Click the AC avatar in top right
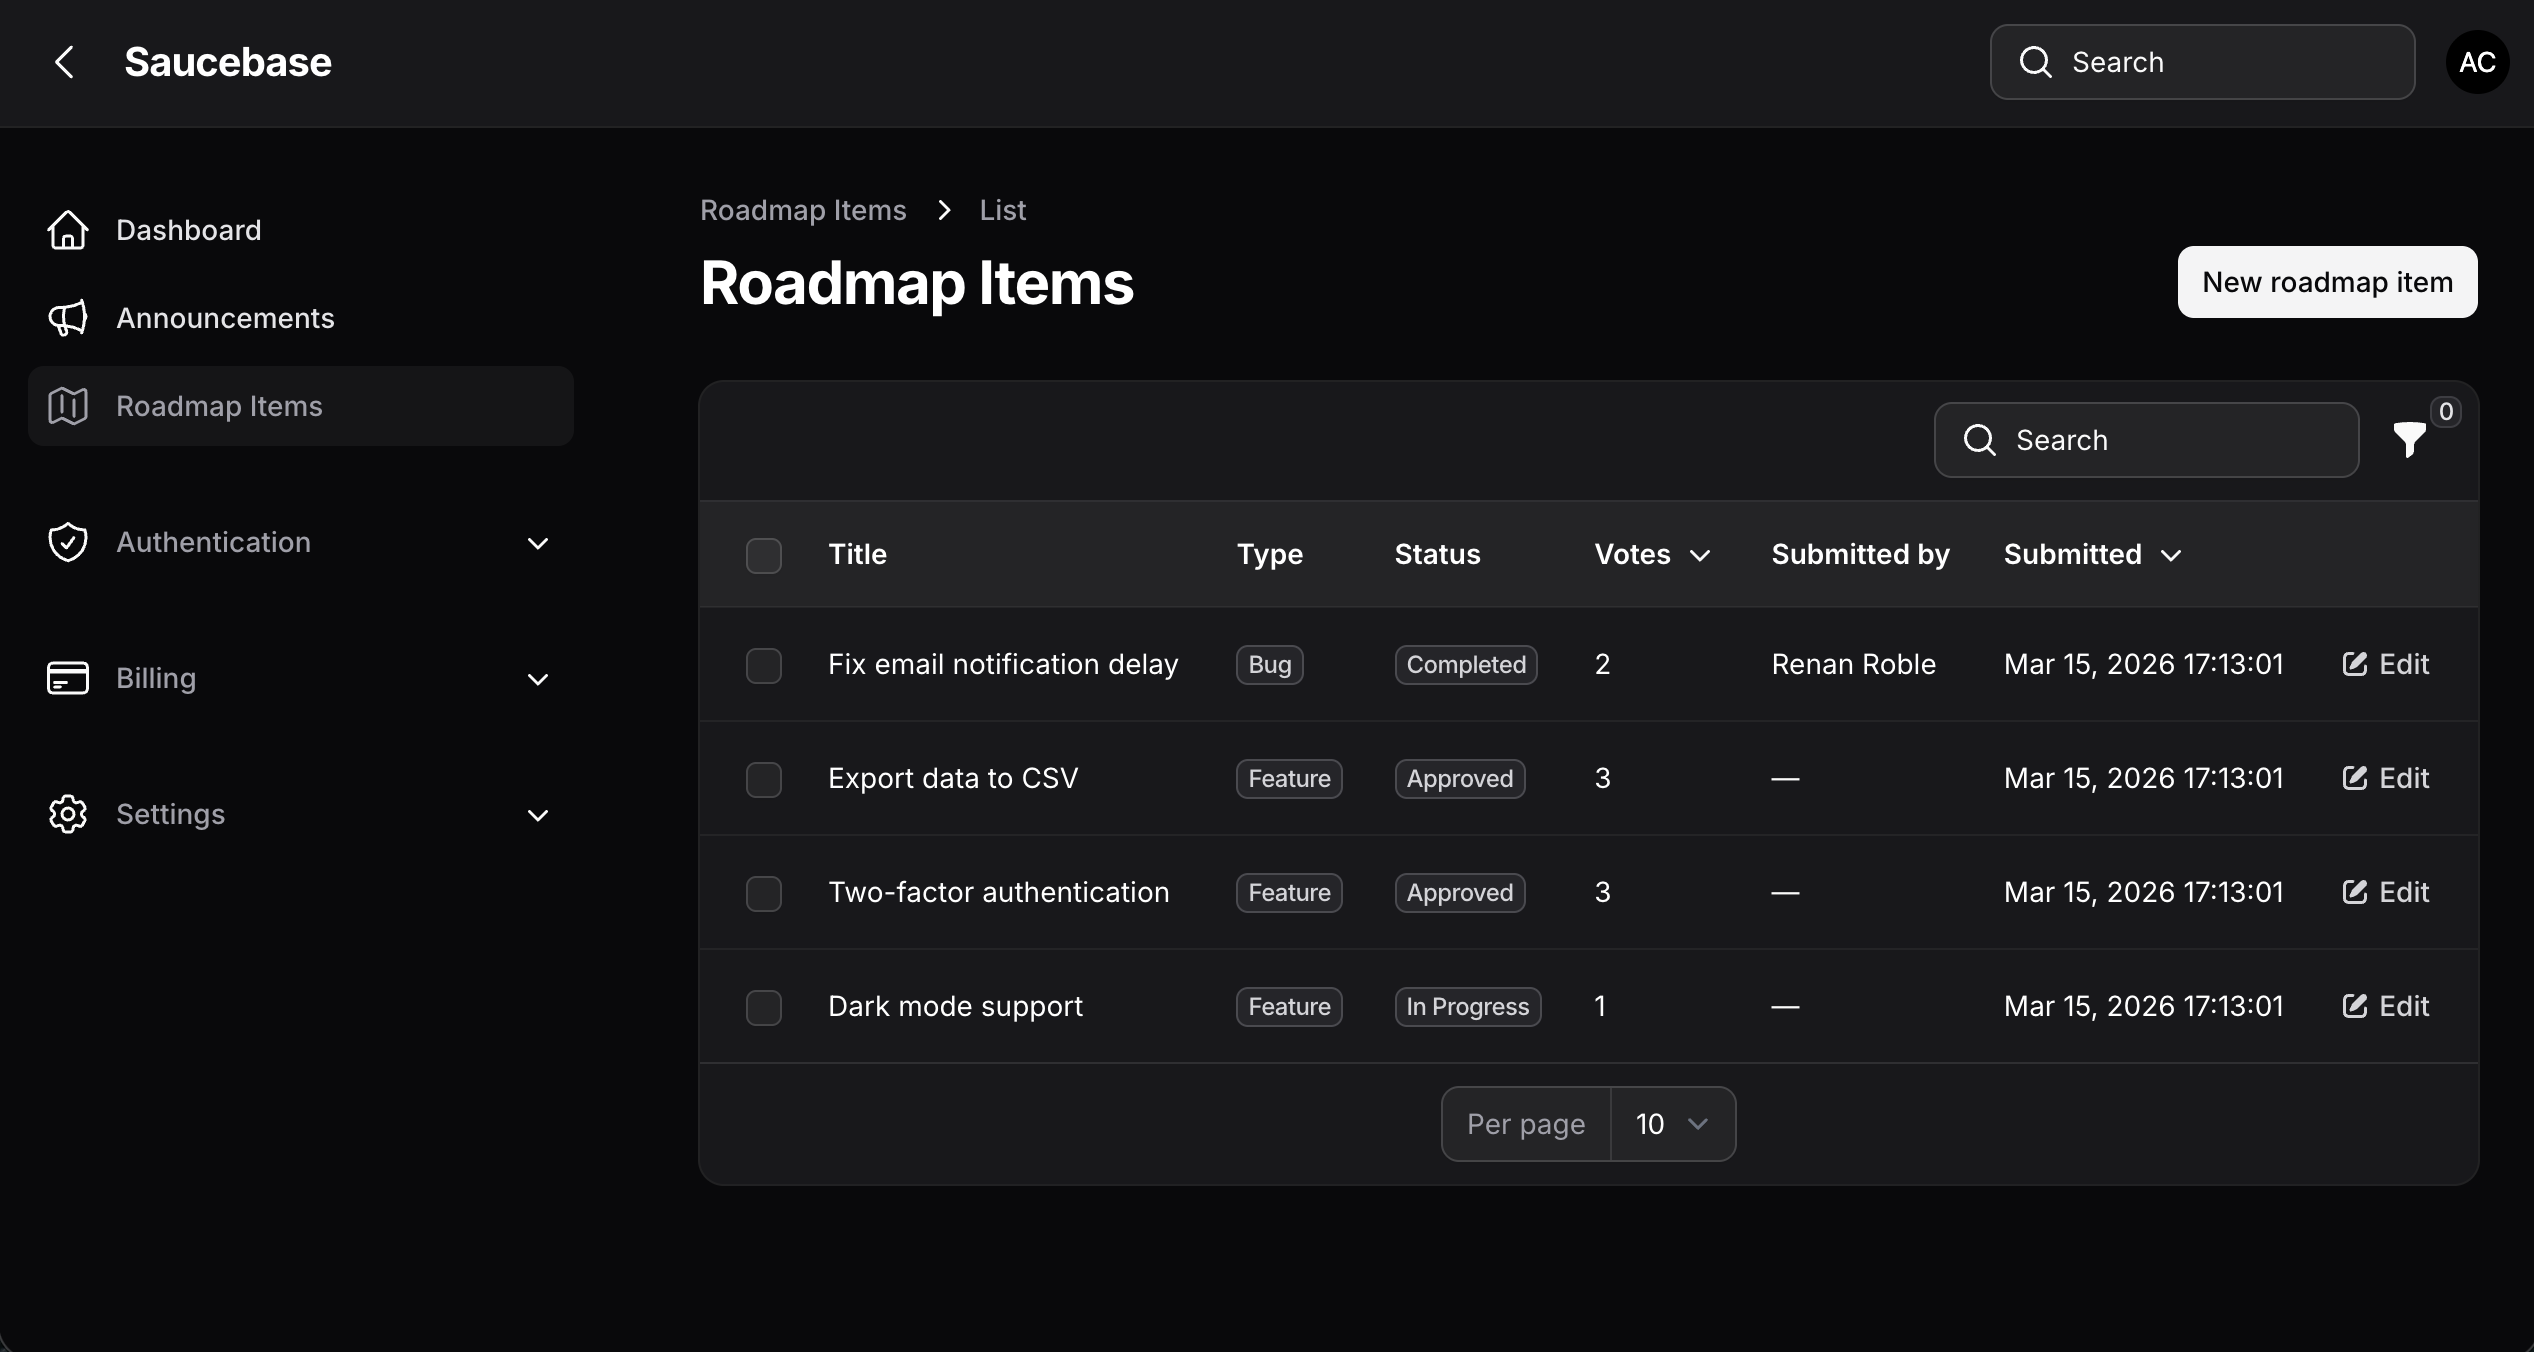This screenshot has height=1352, width=2534. 2477,62
